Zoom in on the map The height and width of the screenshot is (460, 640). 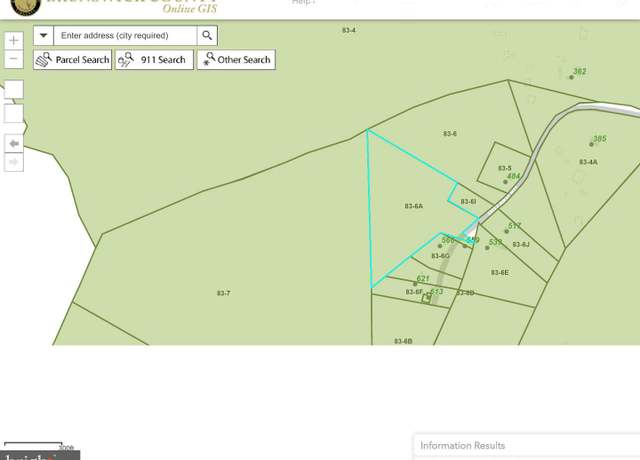[x=13, y=40]
